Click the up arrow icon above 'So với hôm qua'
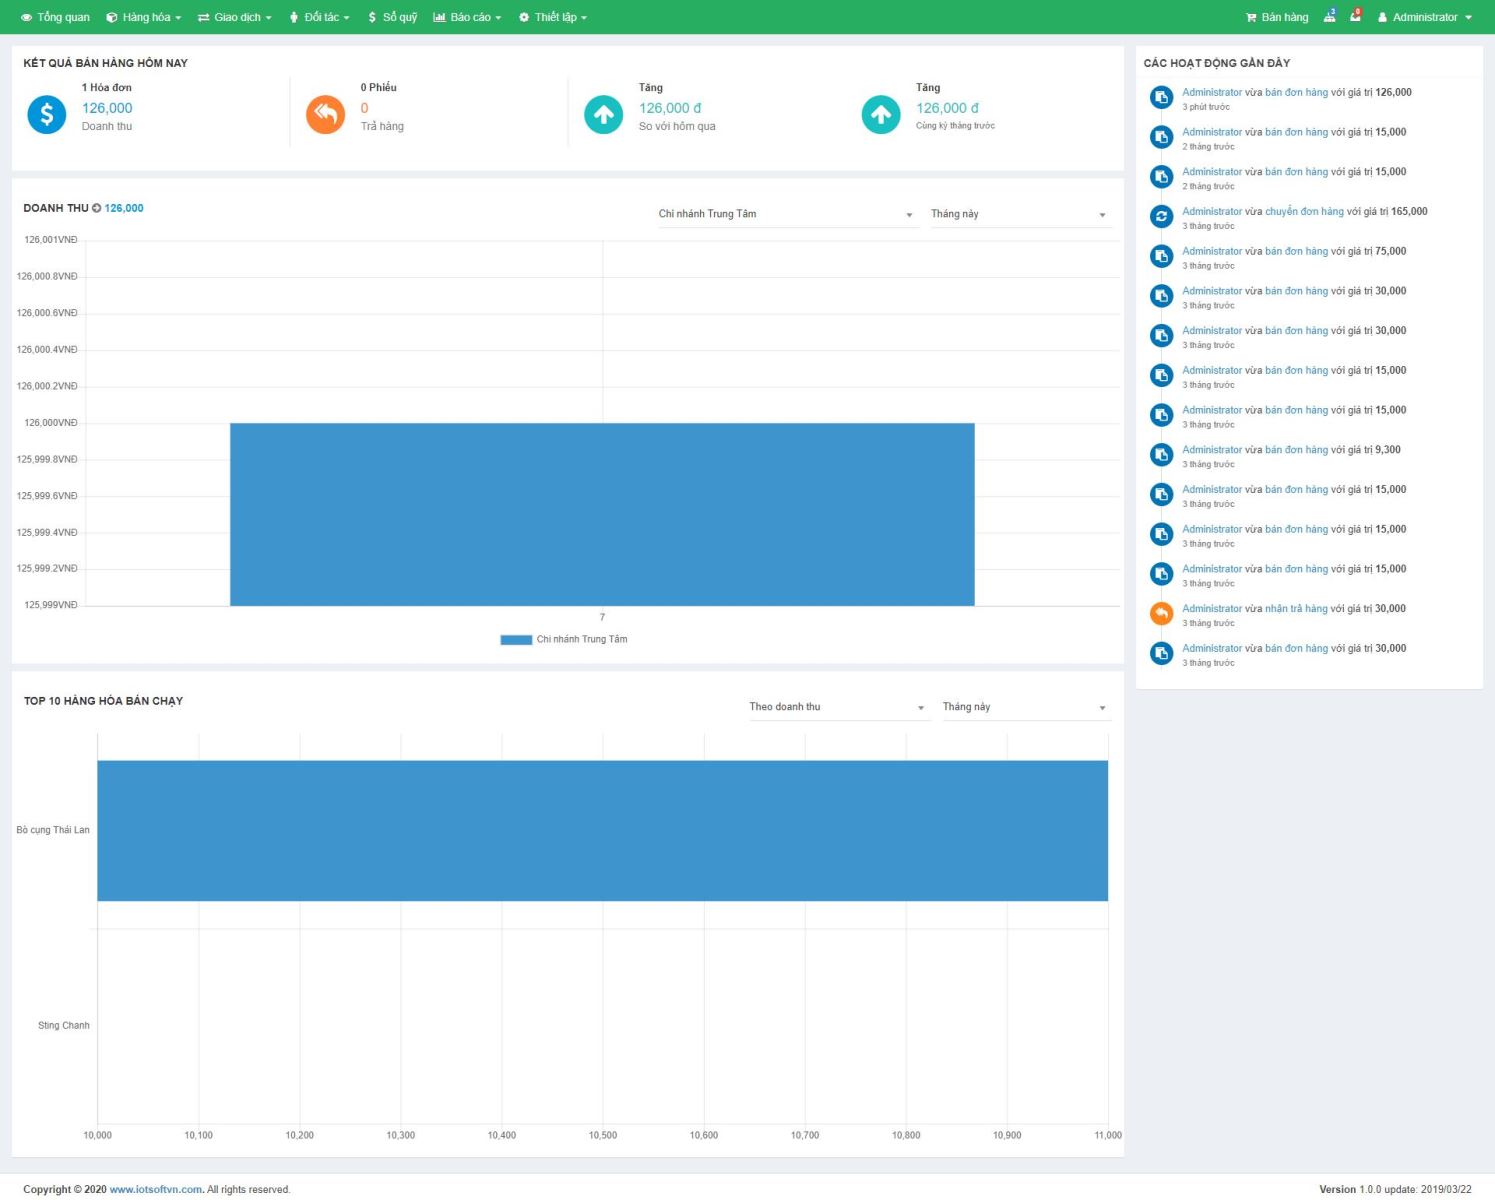 pyautogui.click(x=603, y=115)
